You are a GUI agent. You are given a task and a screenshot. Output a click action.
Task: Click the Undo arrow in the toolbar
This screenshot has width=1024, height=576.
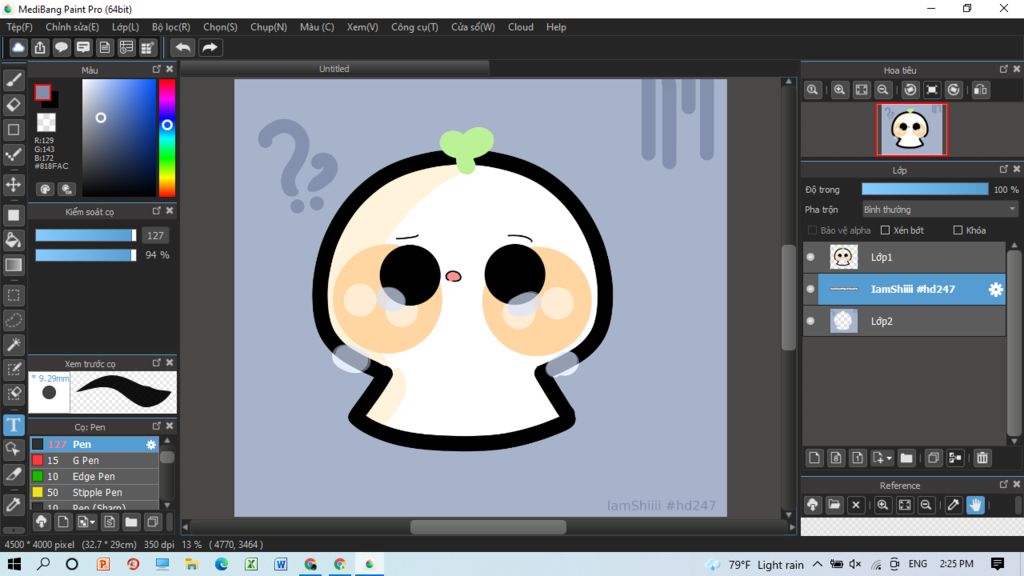coord(183,47)
